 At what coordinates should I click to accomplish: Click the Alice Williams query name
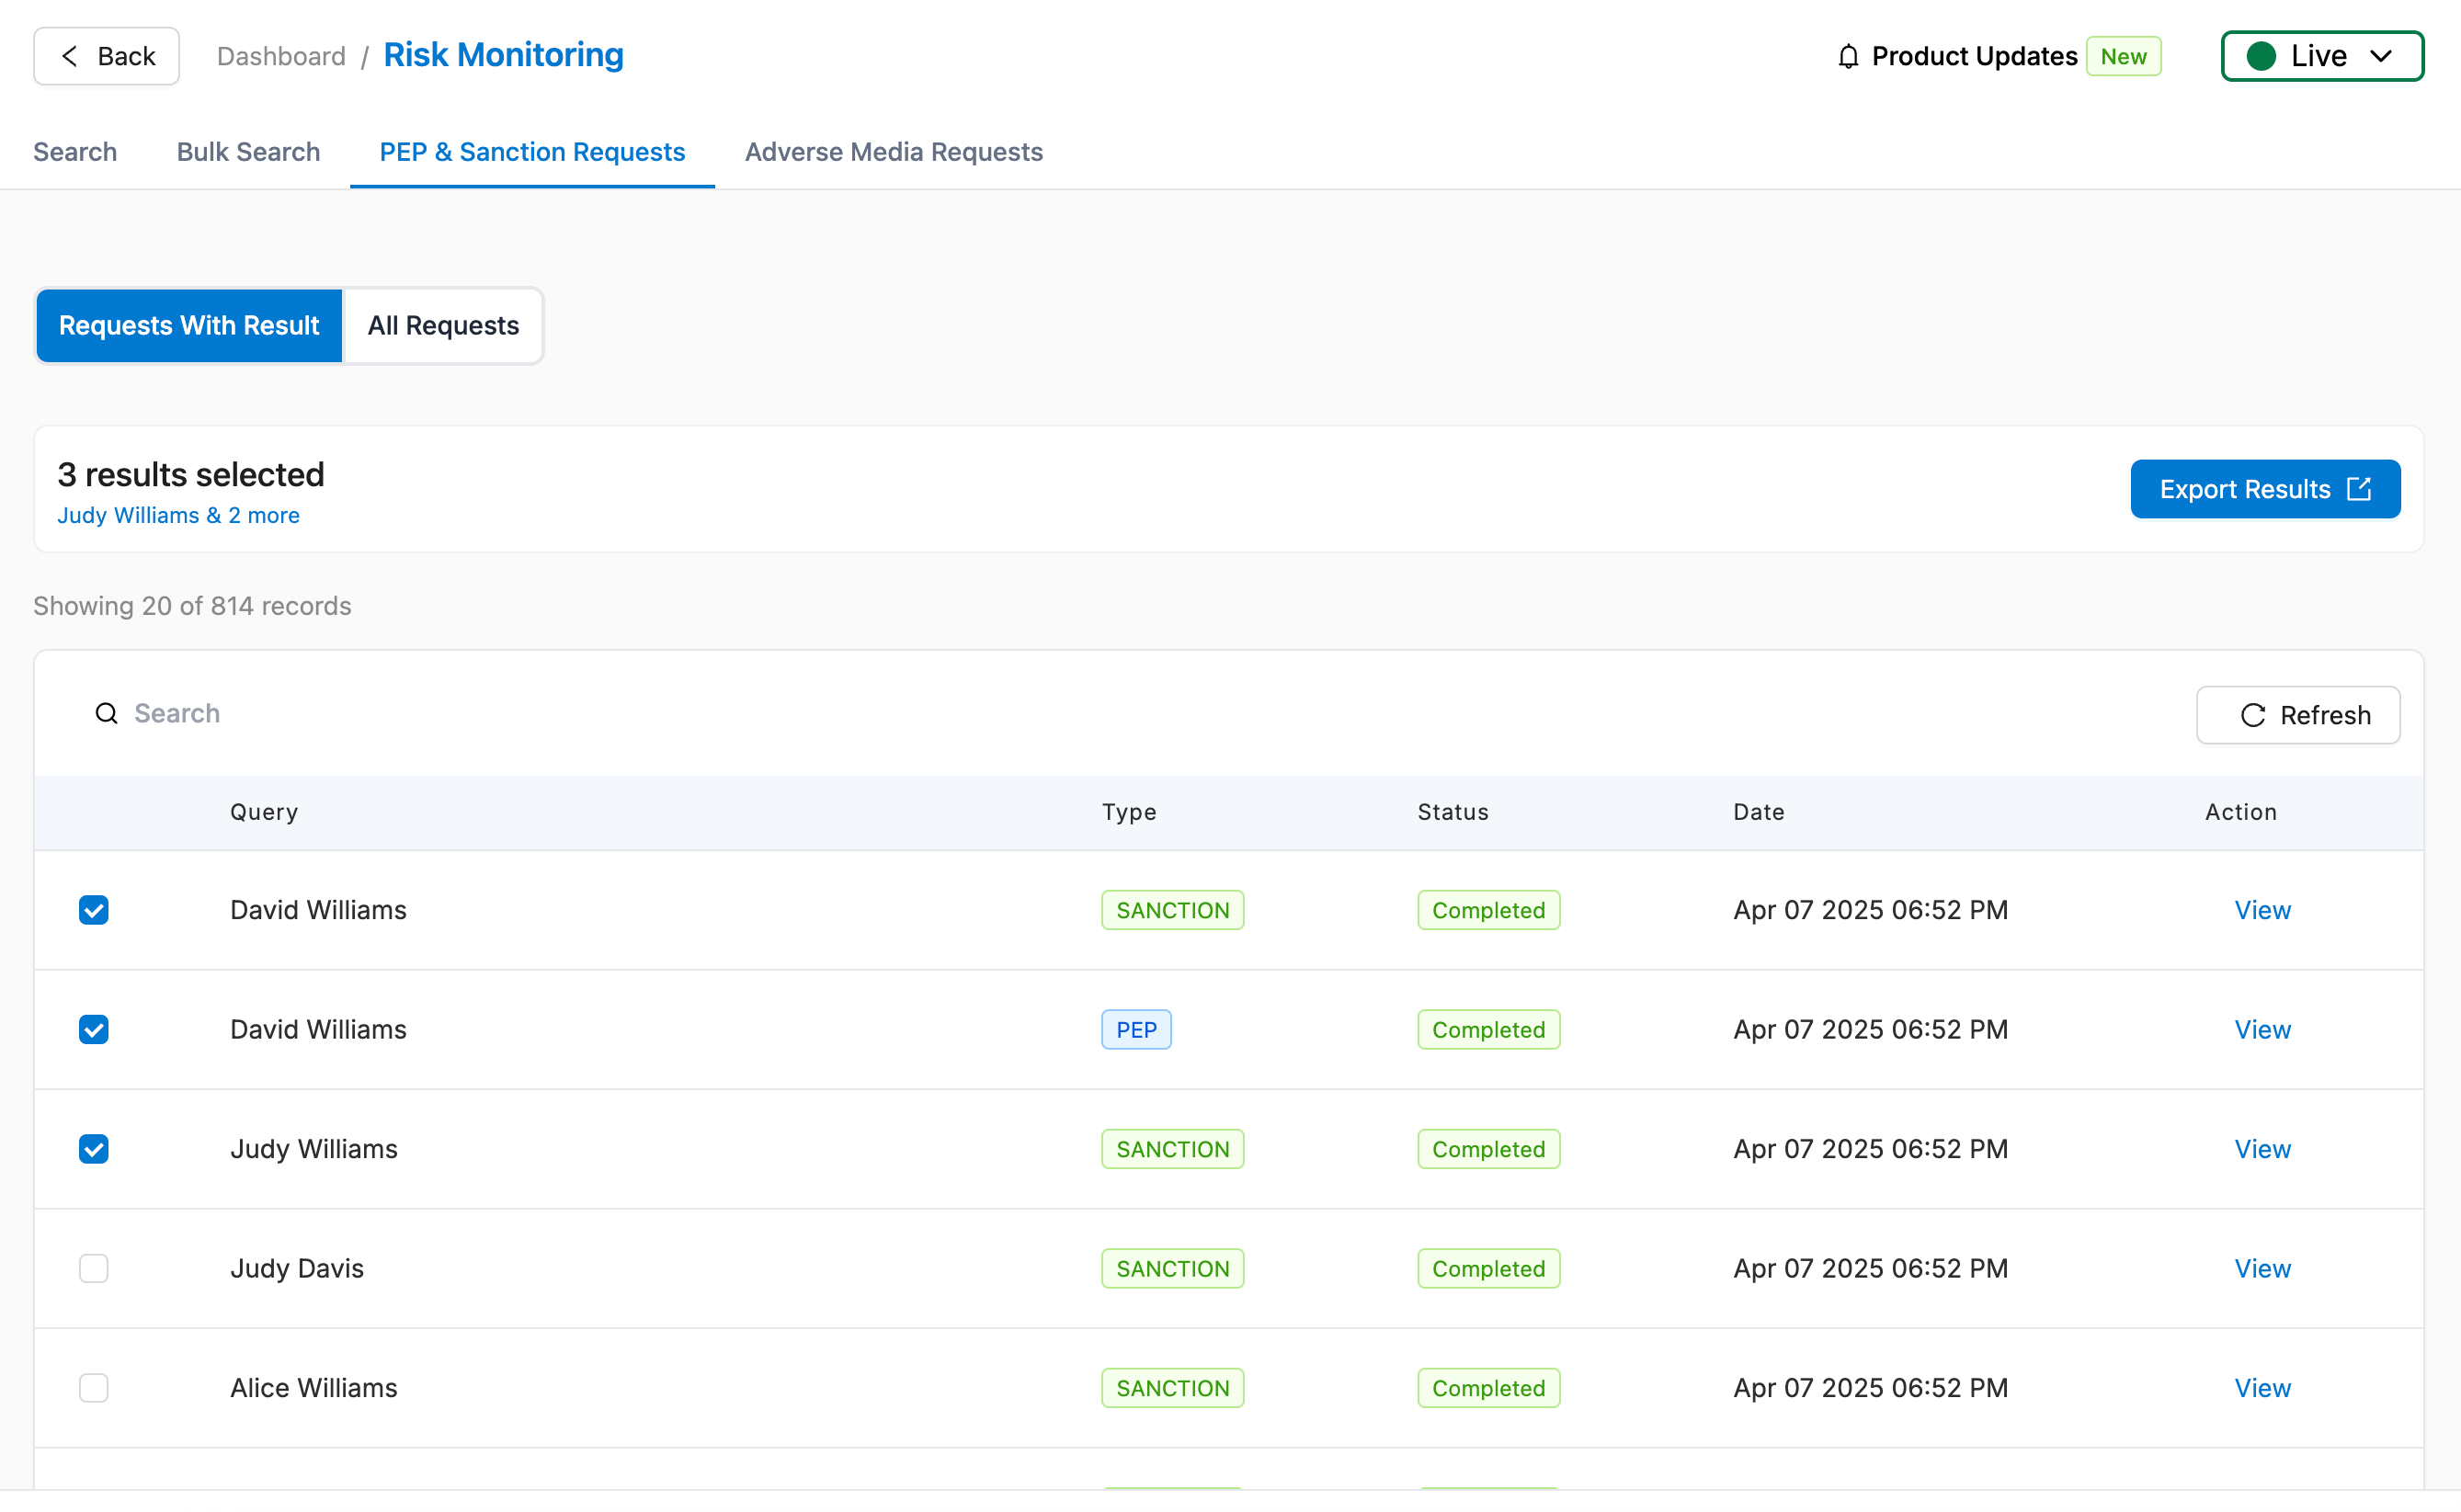click(x=314, y=1388)
